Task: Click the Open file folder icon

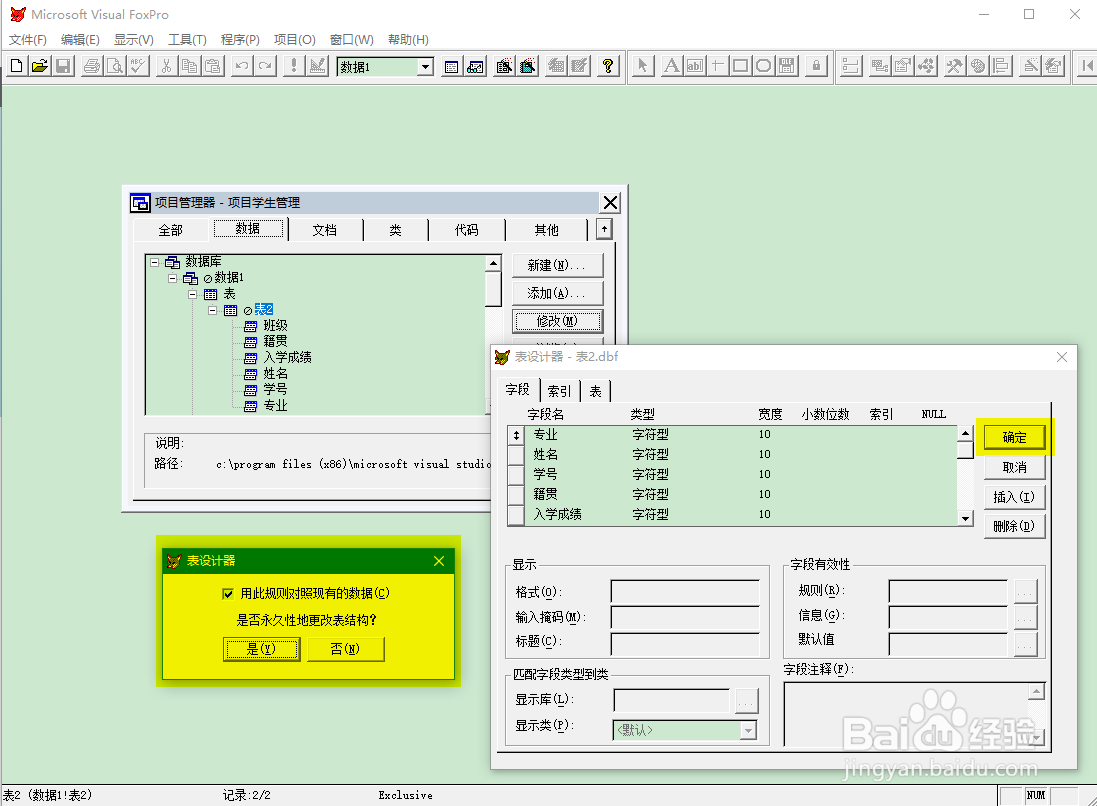Action: [x=40, y=66]
